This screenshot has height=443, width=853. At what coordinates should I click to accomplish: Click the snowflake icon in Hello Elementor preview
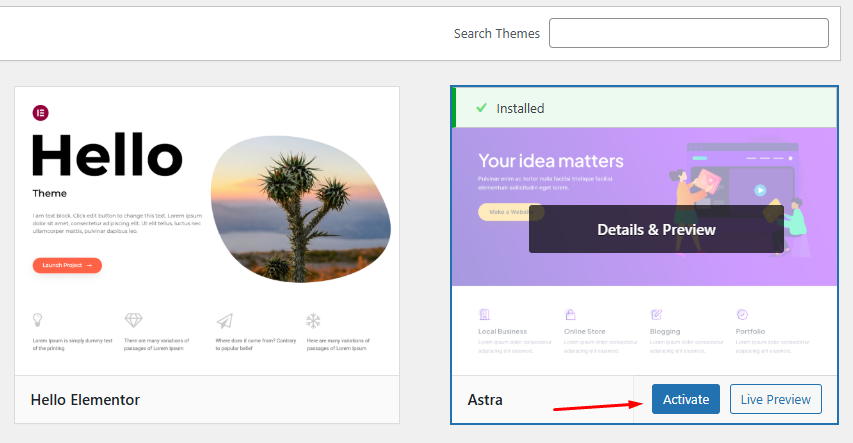point(313,320)
